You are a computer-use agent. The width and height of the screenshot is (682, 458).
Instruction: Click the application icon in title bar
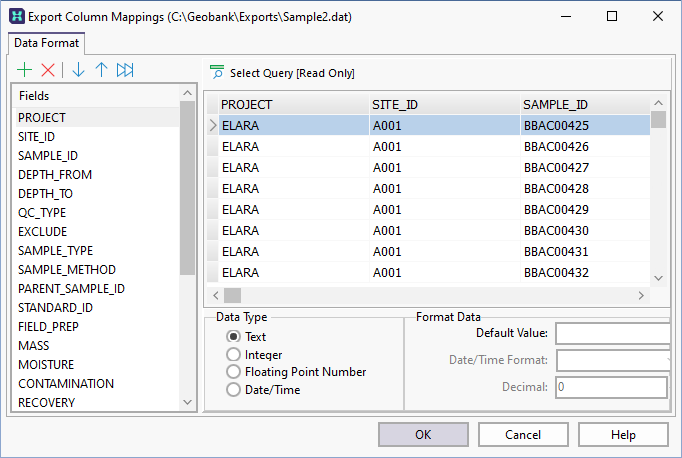[x=15, y=17]
